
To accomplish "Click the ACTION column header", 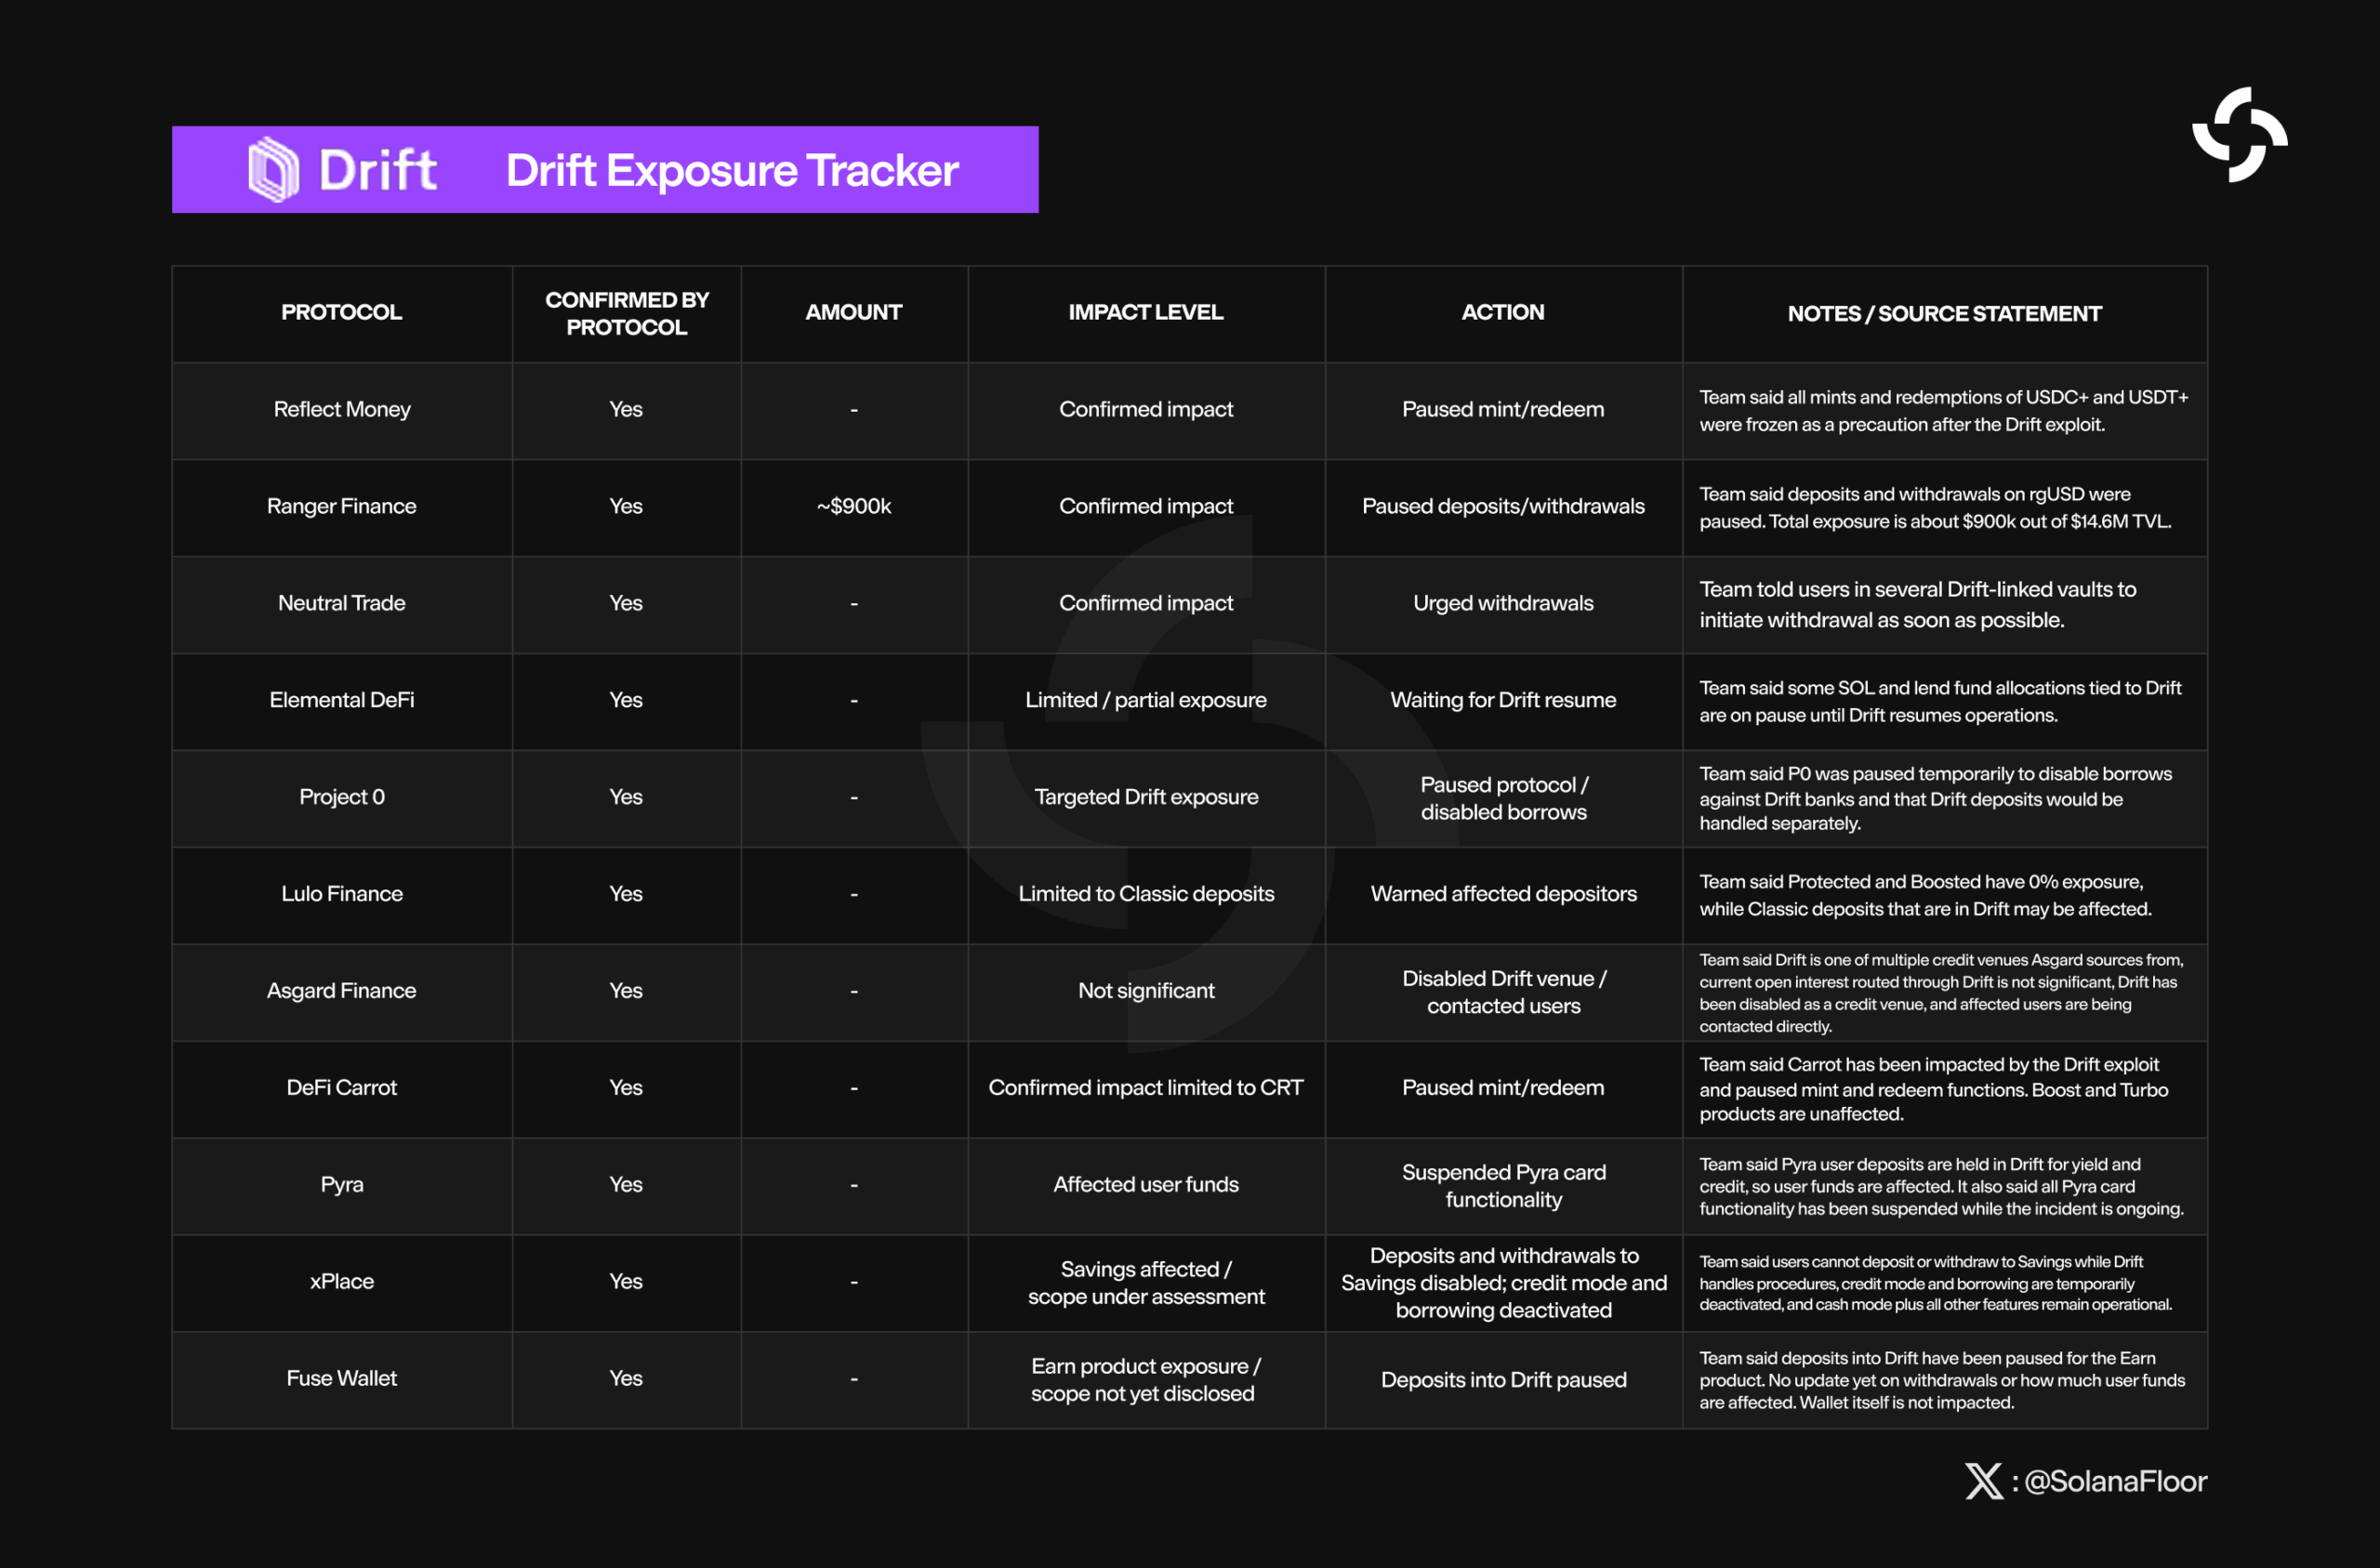I will click(1503, 313).
